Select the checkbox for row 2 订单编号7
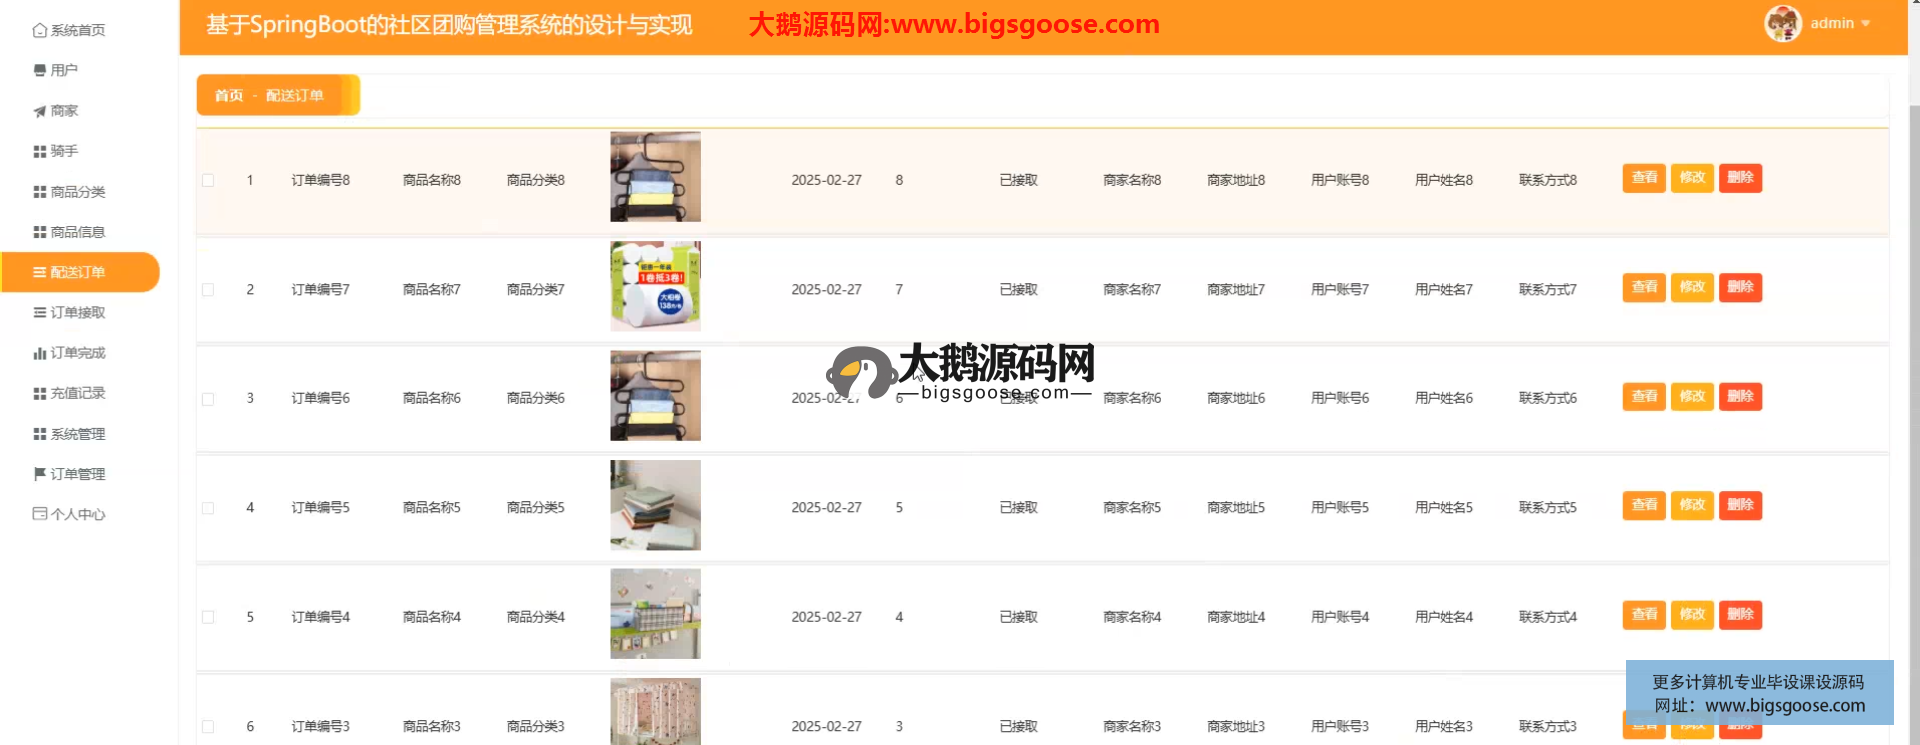 pos(208,290)
